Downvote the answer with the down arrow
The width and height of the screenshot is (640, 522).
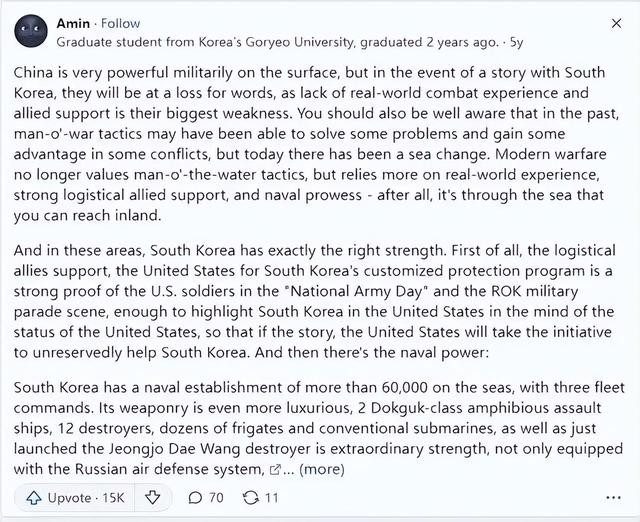click(153, 498)
